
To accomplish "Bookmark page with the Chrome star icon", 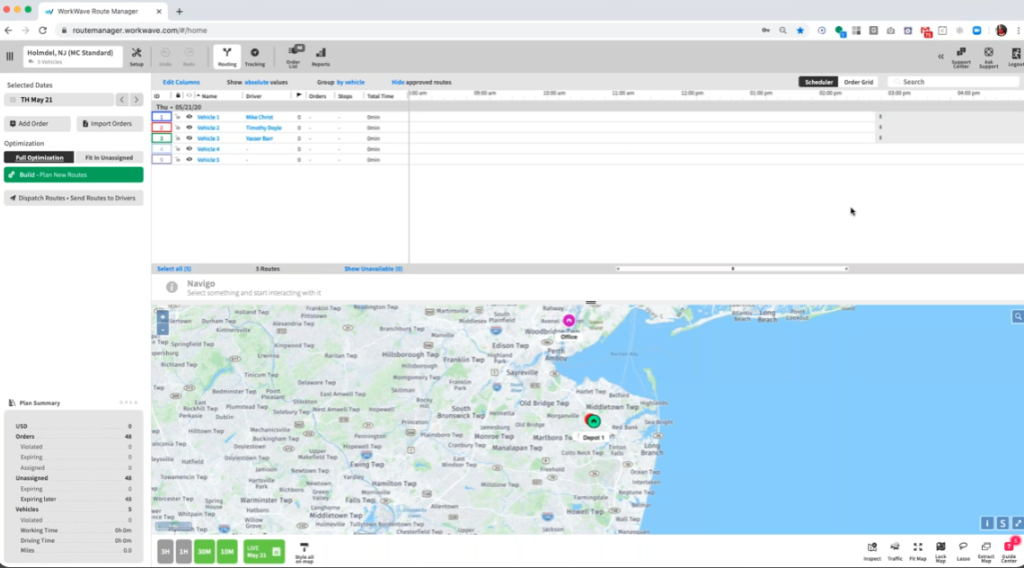I will click(x=800, y=30).
